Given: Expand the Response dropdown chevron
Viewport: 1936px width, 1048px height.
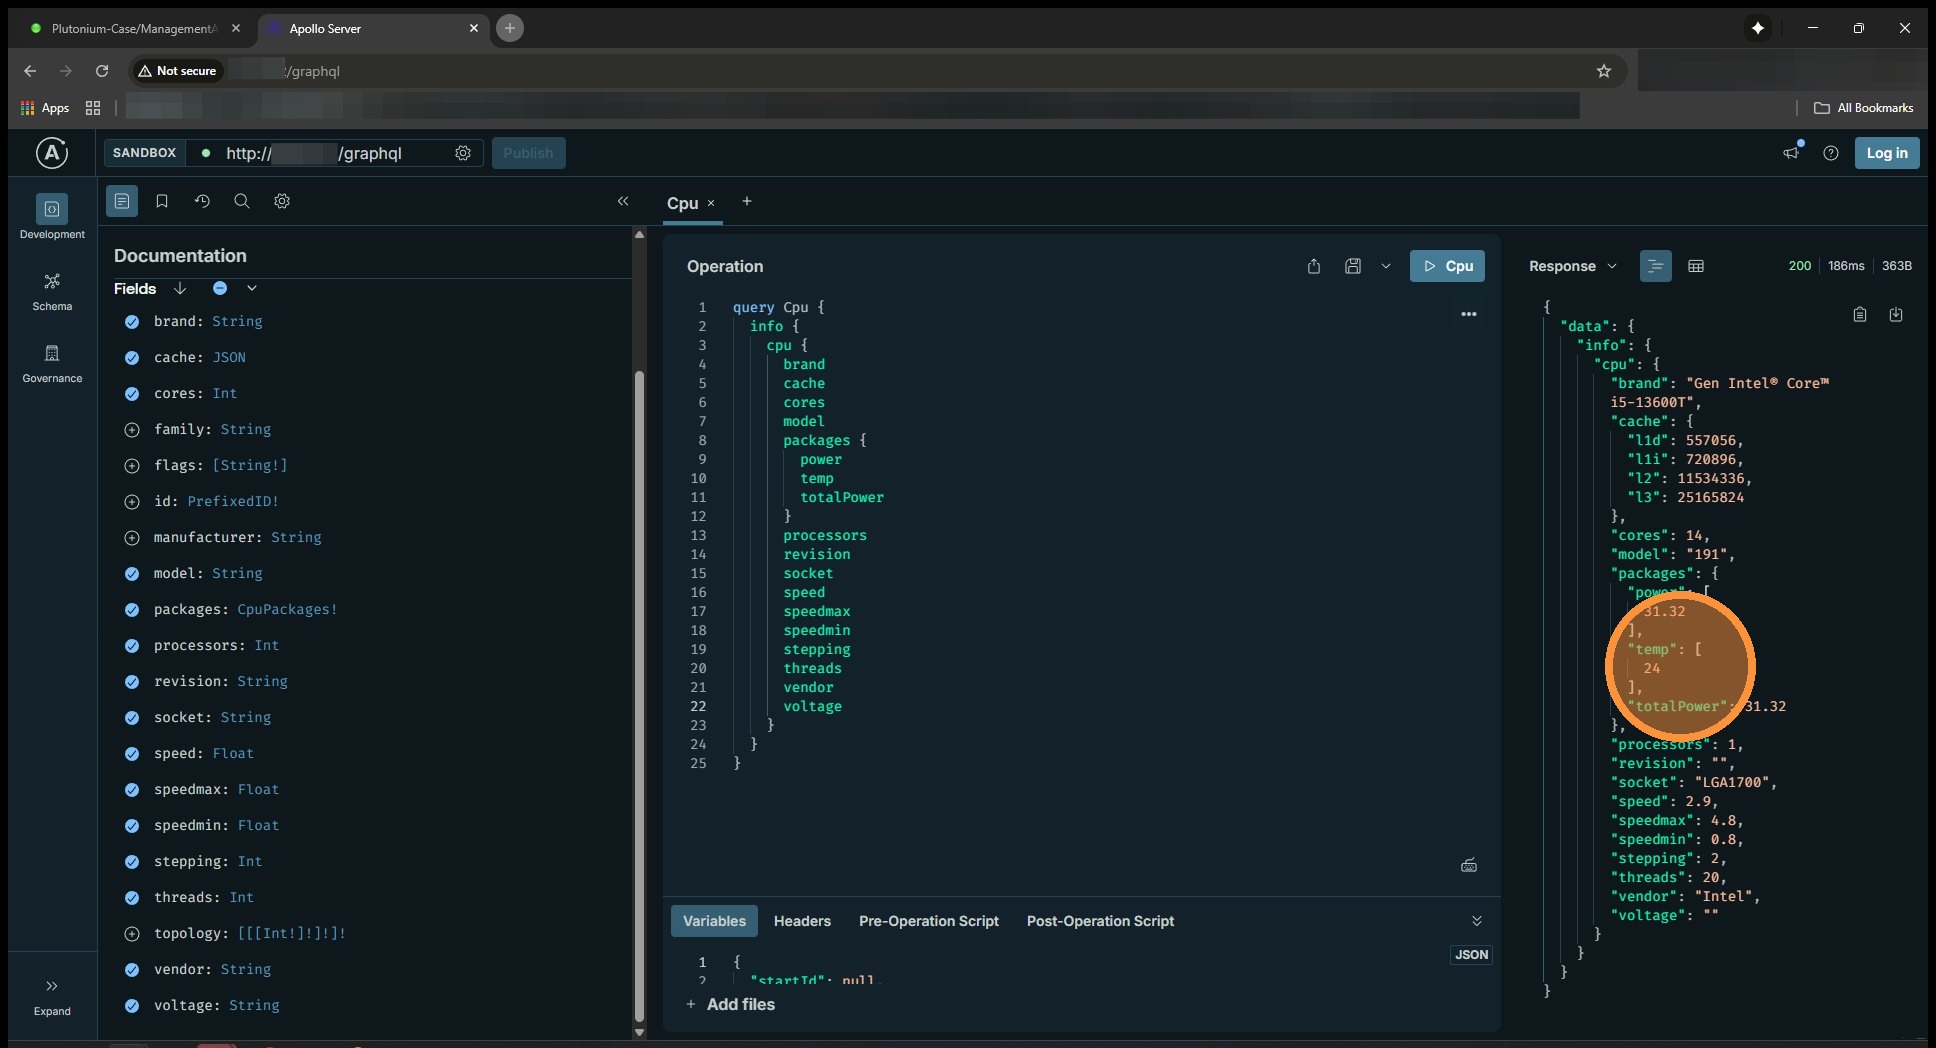Looking at the screenshot, I should pyautogui.click(x=1612, y=266).
